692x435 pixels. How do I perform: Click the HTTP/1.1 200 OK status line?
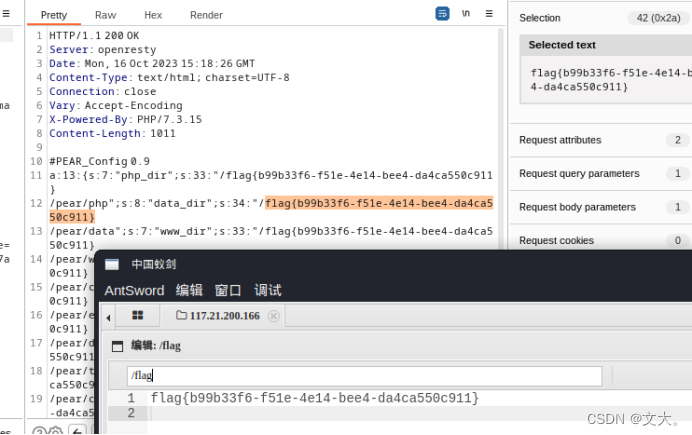click(94, 36)
